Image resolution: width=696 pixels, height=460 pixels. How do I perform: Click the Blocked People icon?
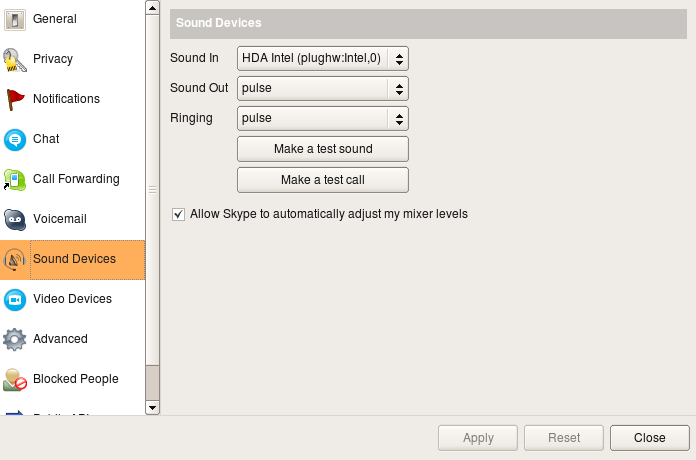pyautogui.click(x=14, y=379)
